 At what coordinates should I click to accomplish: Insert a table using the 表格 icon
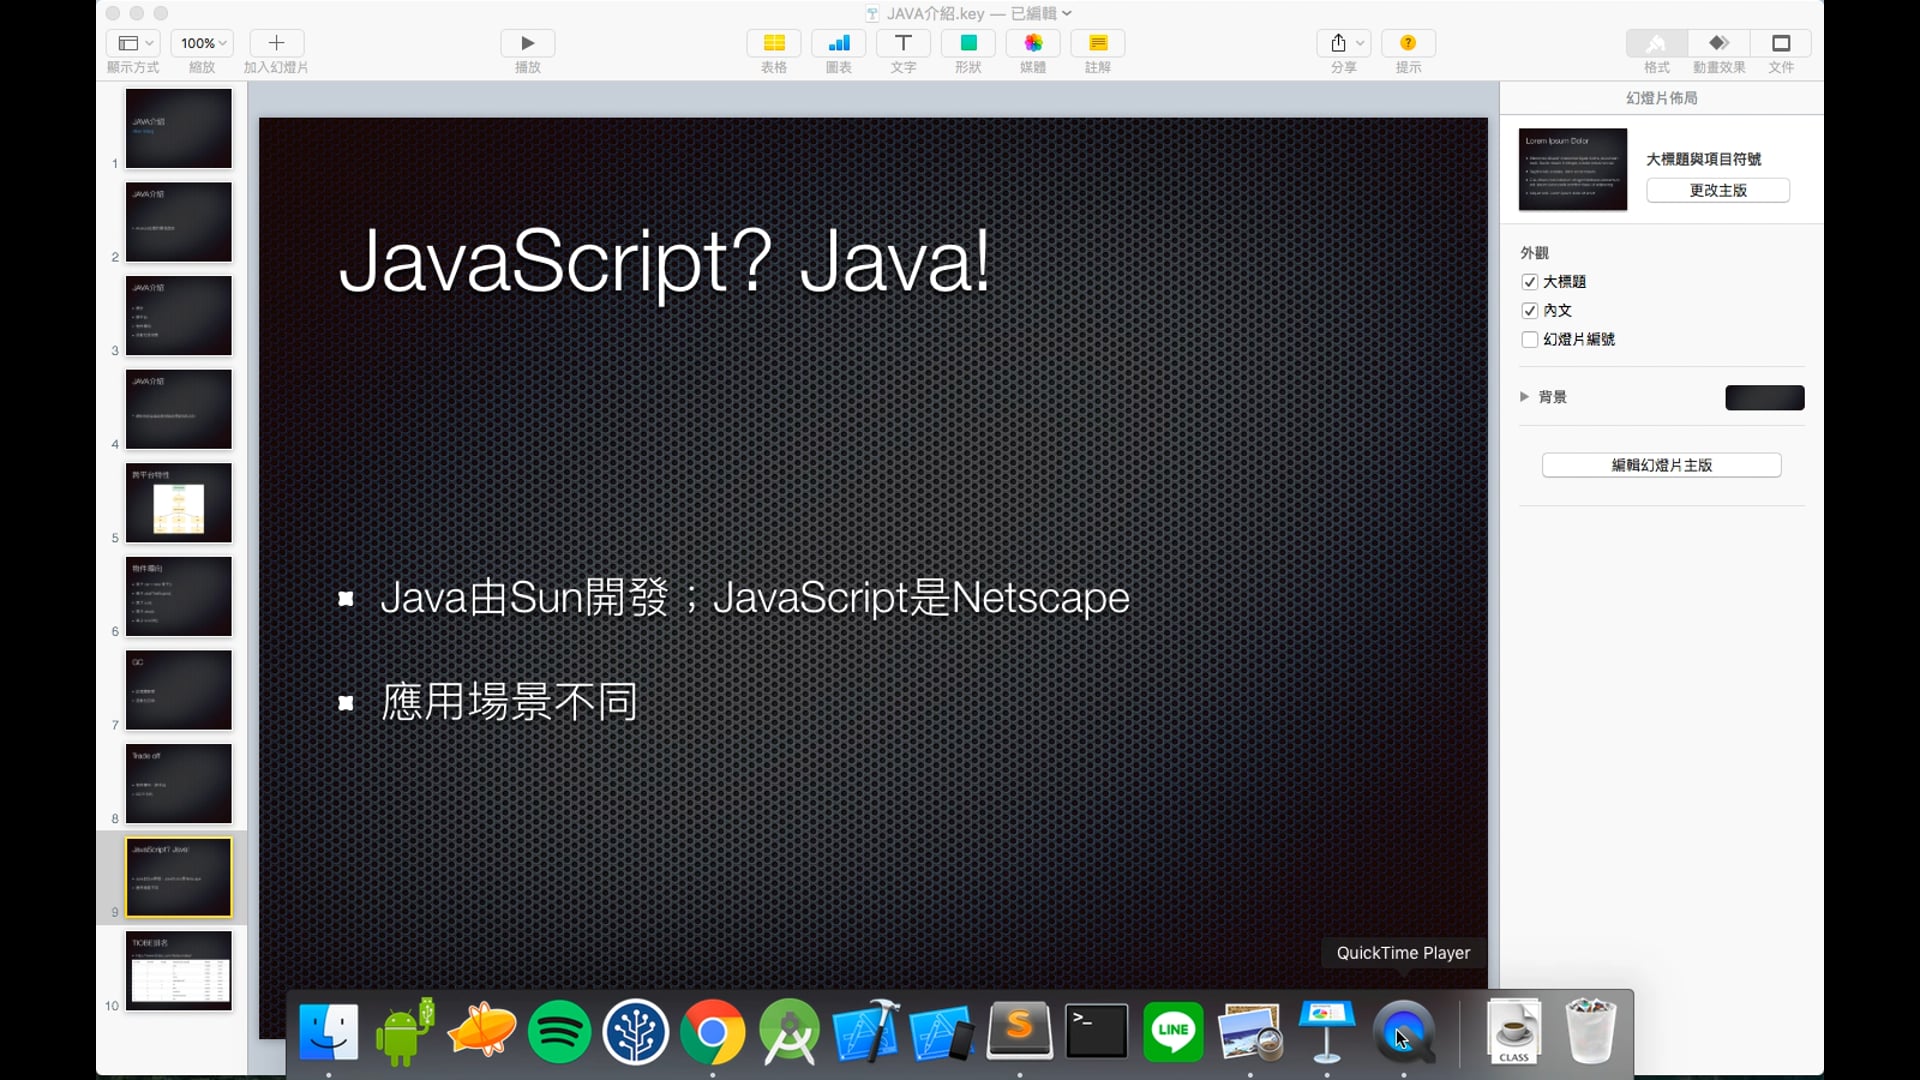[x=773, y=43]
